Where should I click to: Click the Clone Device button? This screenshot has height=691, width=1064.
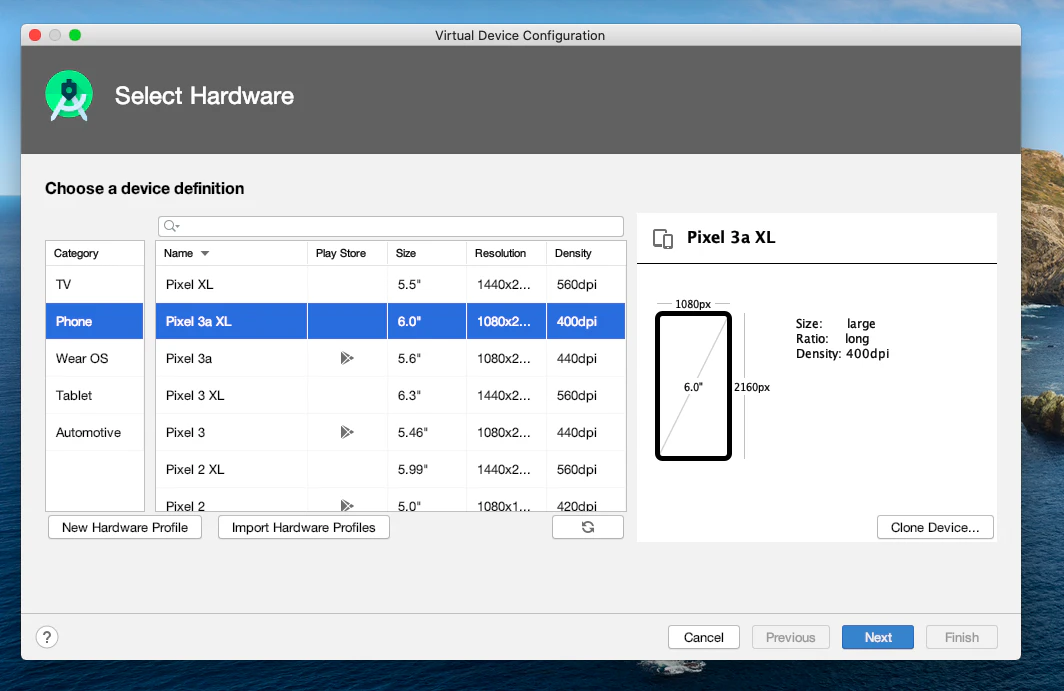tap(935, 527)
